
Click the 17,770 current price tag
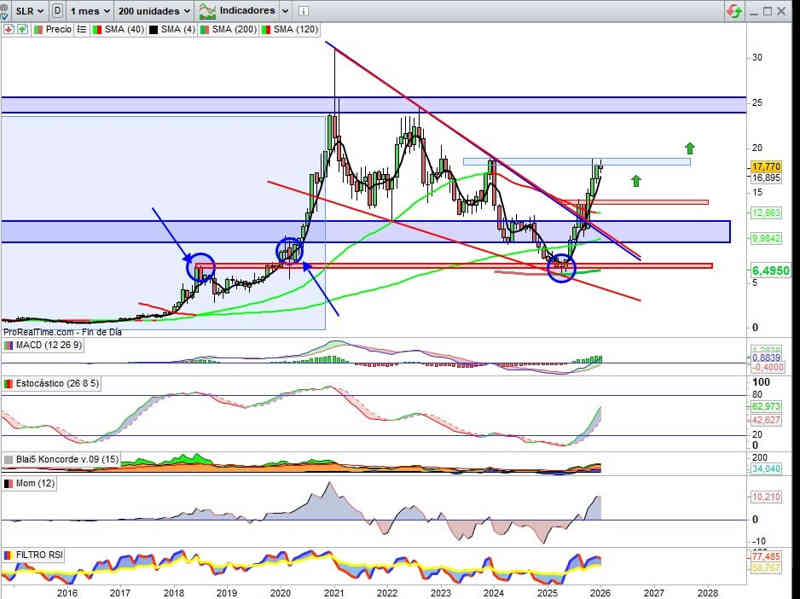pyautogui.click(x=765, y=166)
